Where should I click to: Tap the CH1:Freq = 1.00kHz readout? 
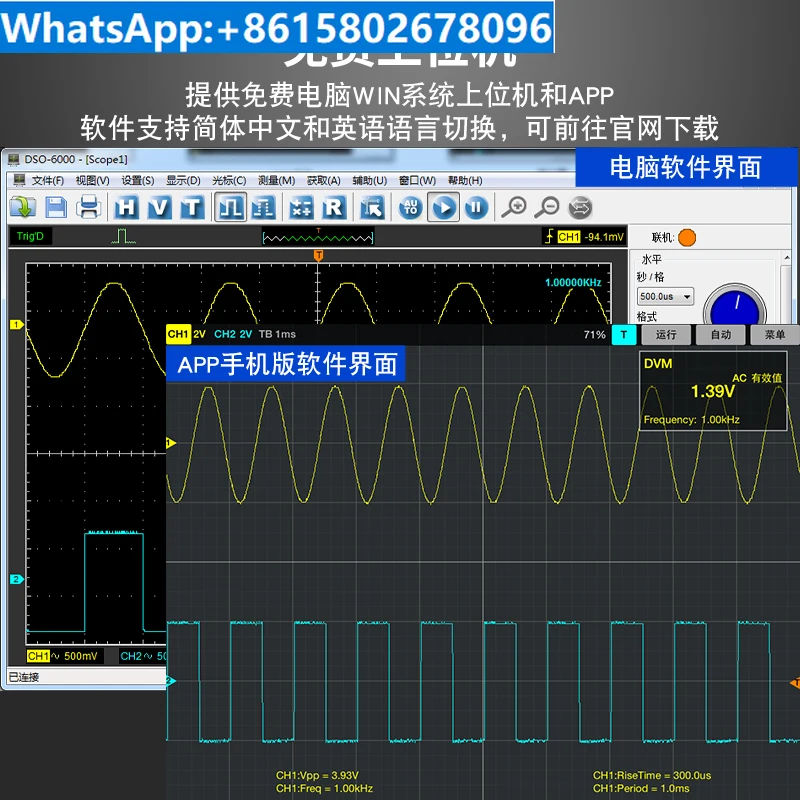click(324, 788)
